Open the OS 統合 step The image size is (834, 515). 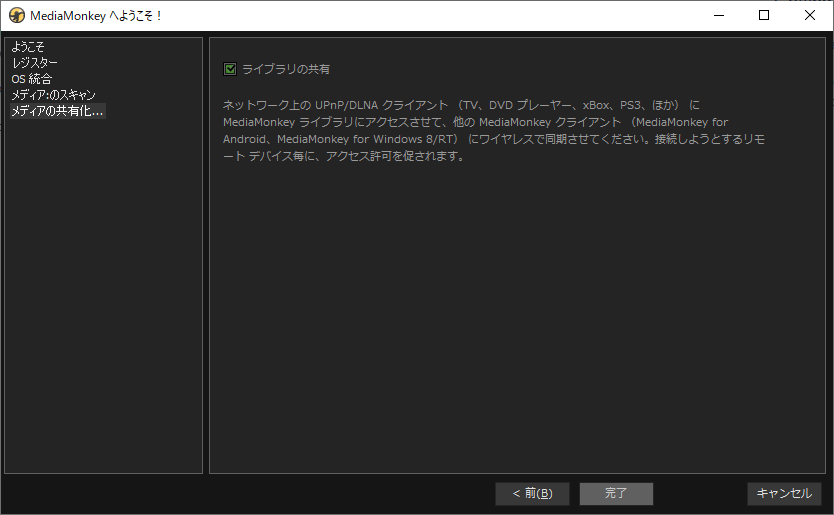point(32,79)
